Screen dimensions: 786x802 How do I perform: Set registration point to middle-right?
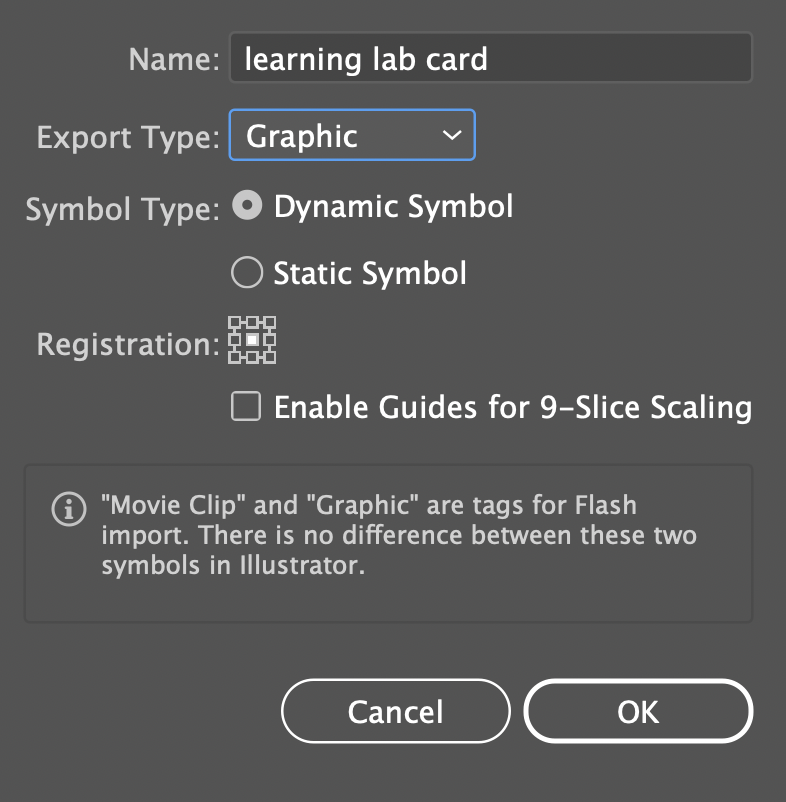269,340
